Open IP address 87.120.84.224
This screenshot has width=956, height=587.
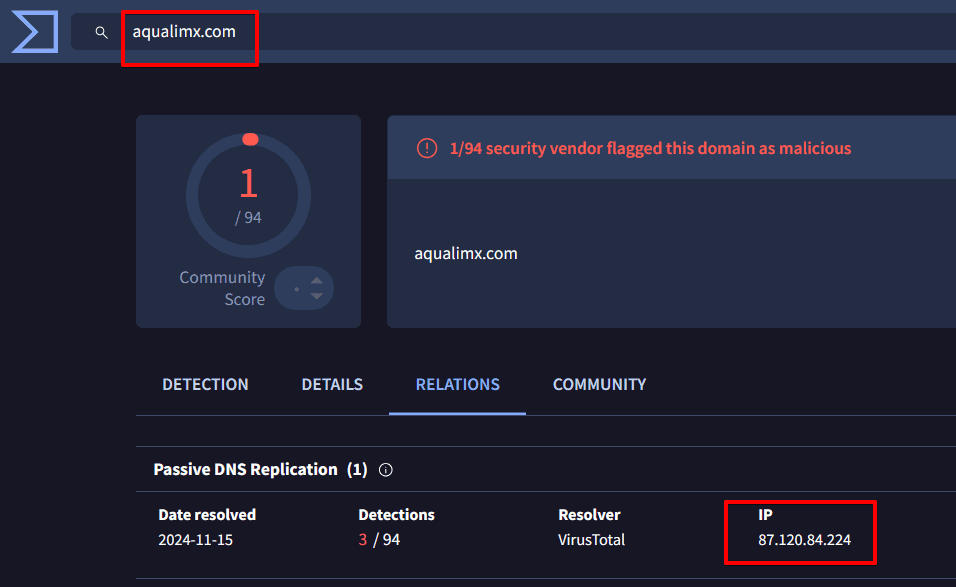tap(804, 540)
